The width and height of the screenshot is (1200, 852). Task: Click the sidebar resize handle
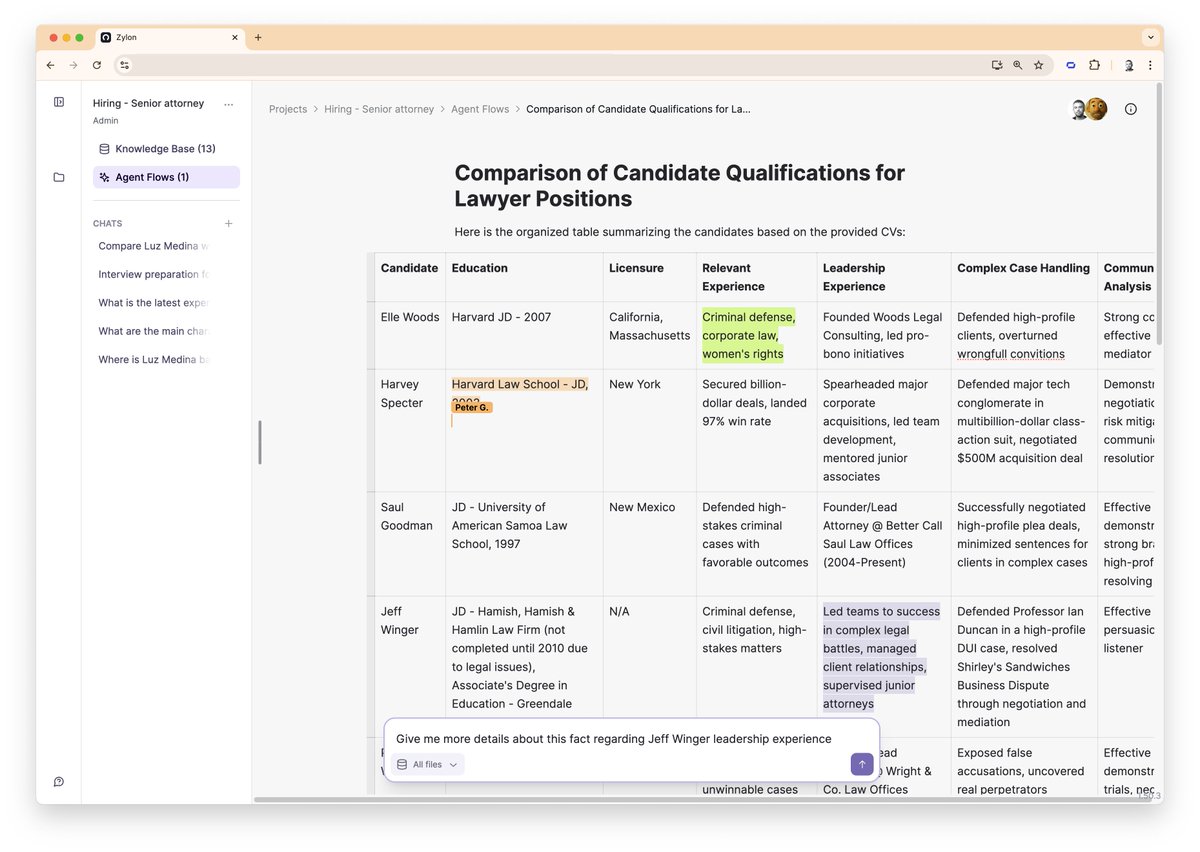click(260, 442)
